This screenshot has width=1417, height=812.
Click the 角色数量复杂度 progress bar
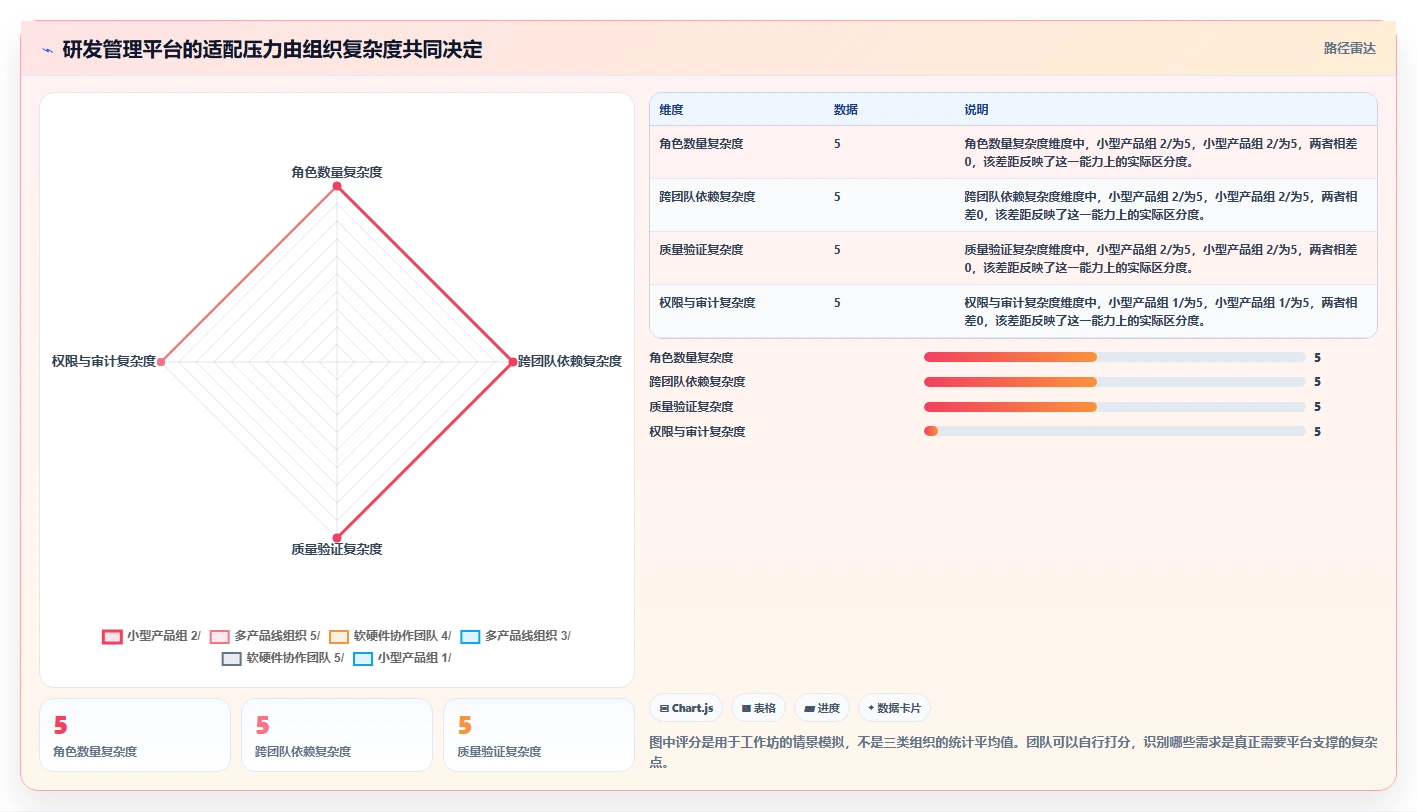point(1114,357)
